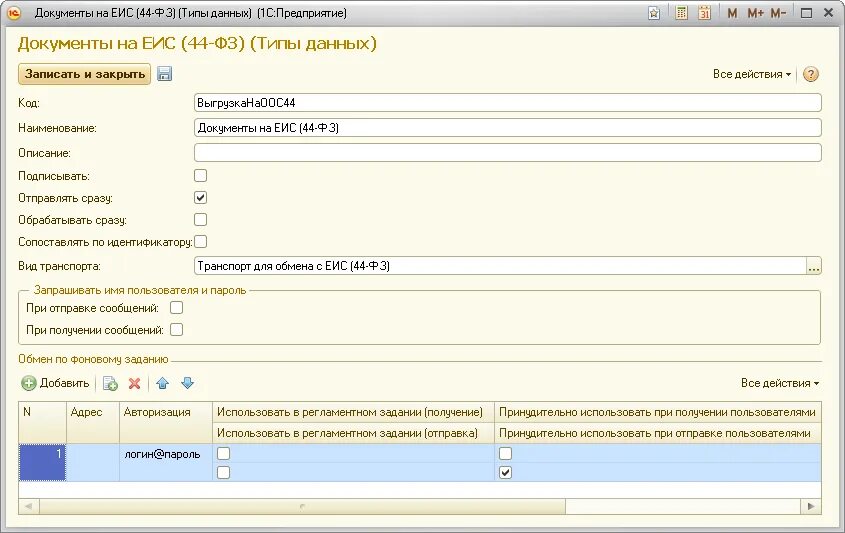Select row number 1 cell
Viewport: 845px width, 533px height.
(x=43, y=462)
